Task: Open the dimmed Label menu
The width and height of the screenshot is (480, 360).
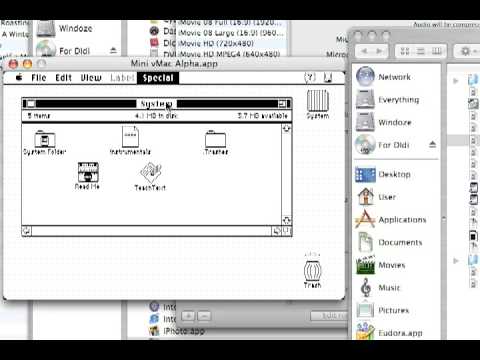Action: click(x=122, y=78)
